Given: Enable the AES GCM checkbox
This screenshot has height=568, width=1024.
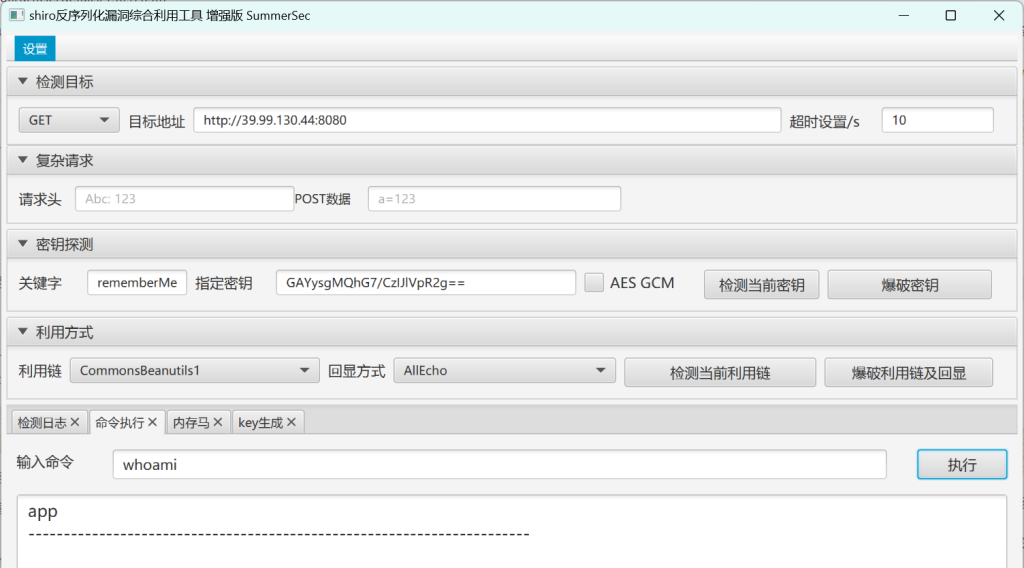Looking at the screenshot, I should [x=594, y=283].
